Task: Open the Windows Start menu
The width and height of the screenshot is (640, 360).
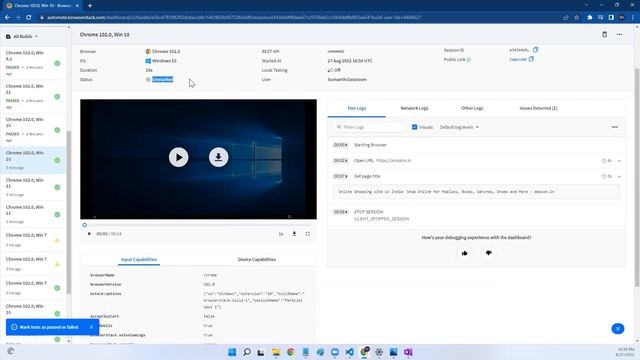Action: click(x=232, y=352)
